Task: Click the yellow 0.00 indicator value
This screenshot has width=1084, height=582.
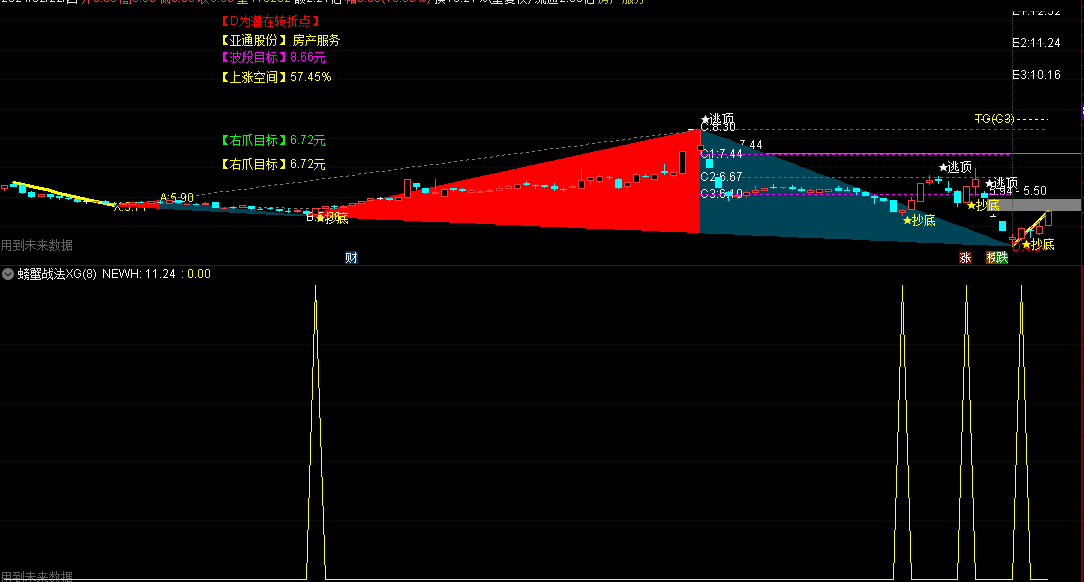Action: point(199,274)
